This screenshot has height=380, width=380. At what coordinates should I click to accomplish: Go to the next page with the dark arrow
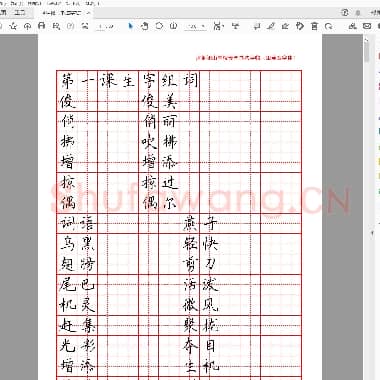point(85,26)
